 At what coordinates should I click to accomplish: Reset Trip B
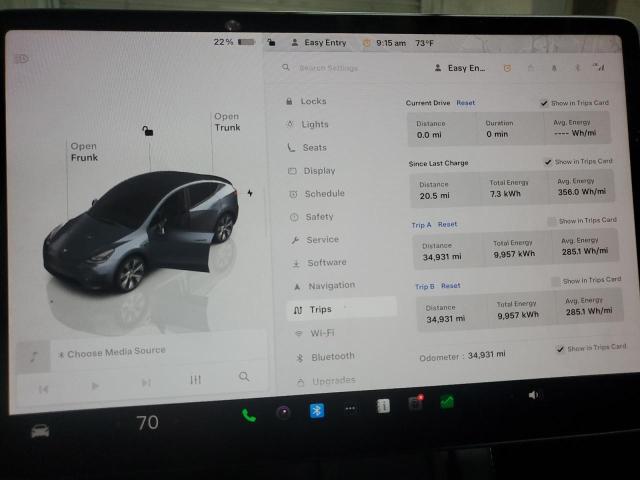[451, 286]
